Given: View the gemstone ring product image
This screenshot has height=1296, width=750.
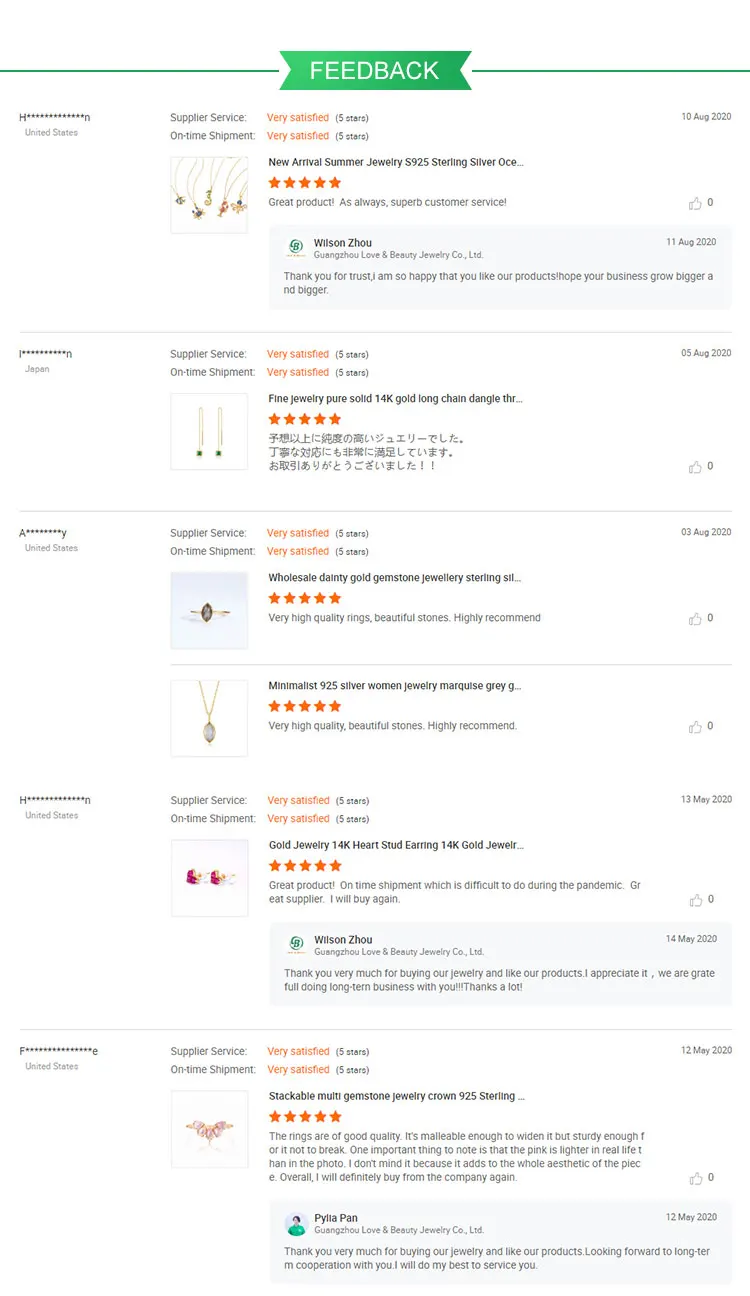Looking at the screenshot, I should point(209,610).
